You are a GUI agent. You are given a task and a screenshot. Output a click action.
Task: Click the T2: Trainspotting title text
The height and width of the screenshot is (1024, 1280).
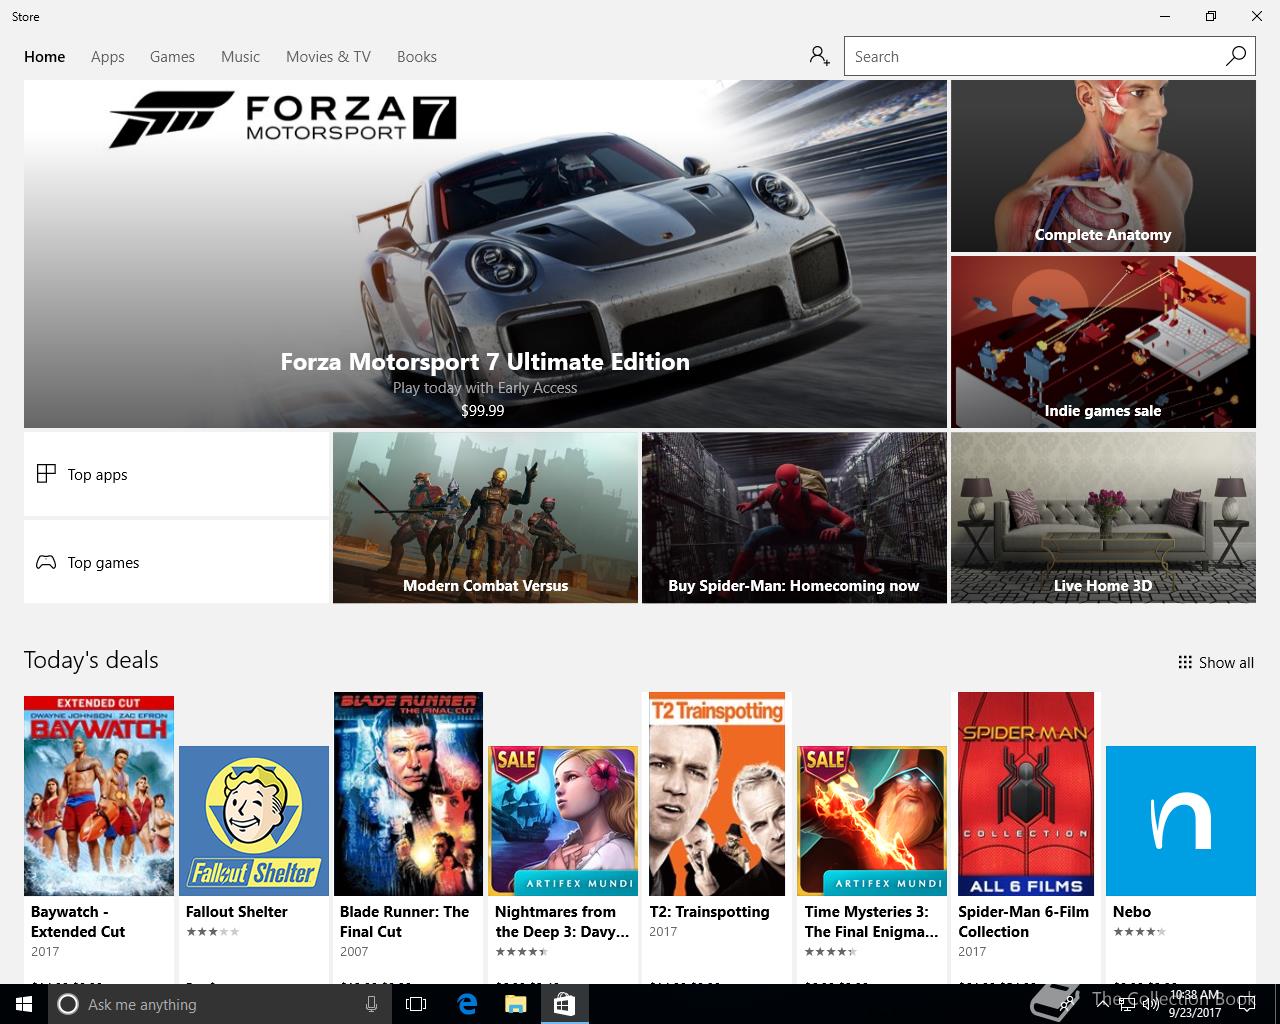point(709,911)
